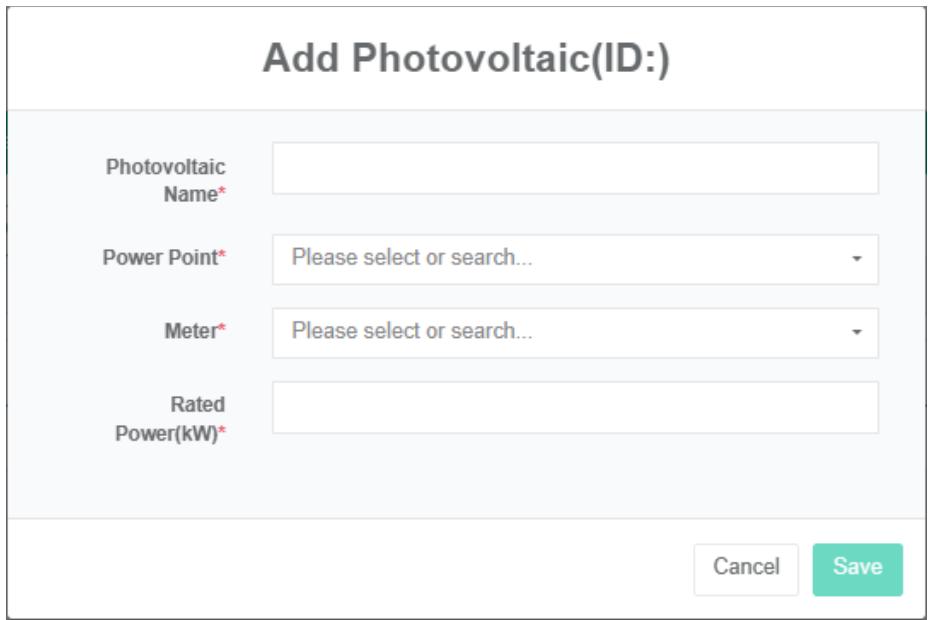928x620 pixels.
Task: Focus the Rated Power(kW) input field
Action: coord(575,407)
